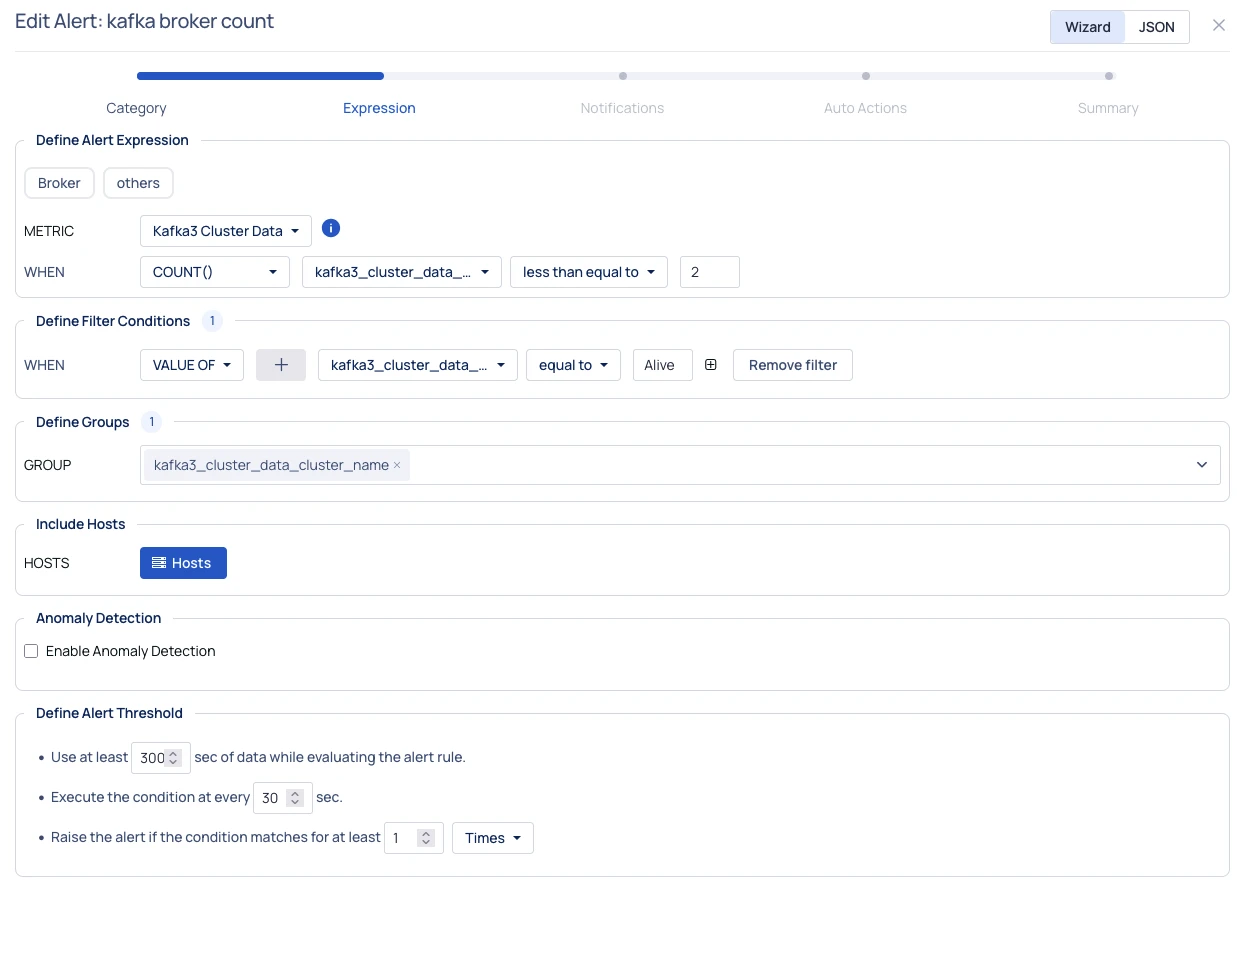Go to the Notifications step
The image size is (1237, 955).
click(622, 108)
